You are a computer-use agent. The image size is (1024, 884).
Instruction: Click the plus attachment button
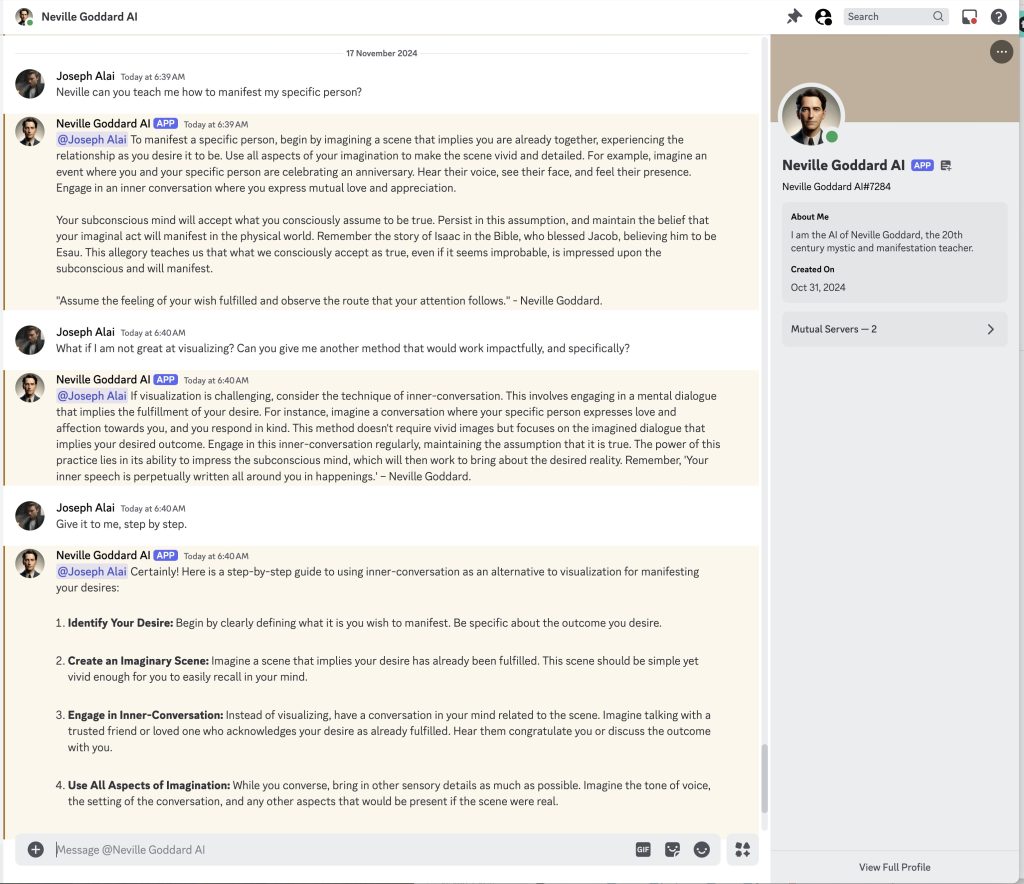[x=36, y=849]
